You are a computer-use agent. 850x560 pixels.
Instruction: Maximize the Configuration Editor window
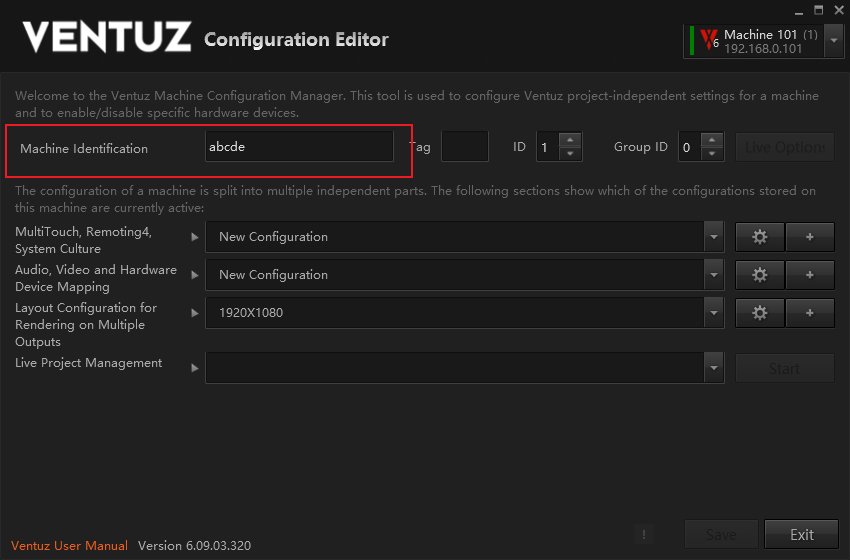[x=819, y=10]
